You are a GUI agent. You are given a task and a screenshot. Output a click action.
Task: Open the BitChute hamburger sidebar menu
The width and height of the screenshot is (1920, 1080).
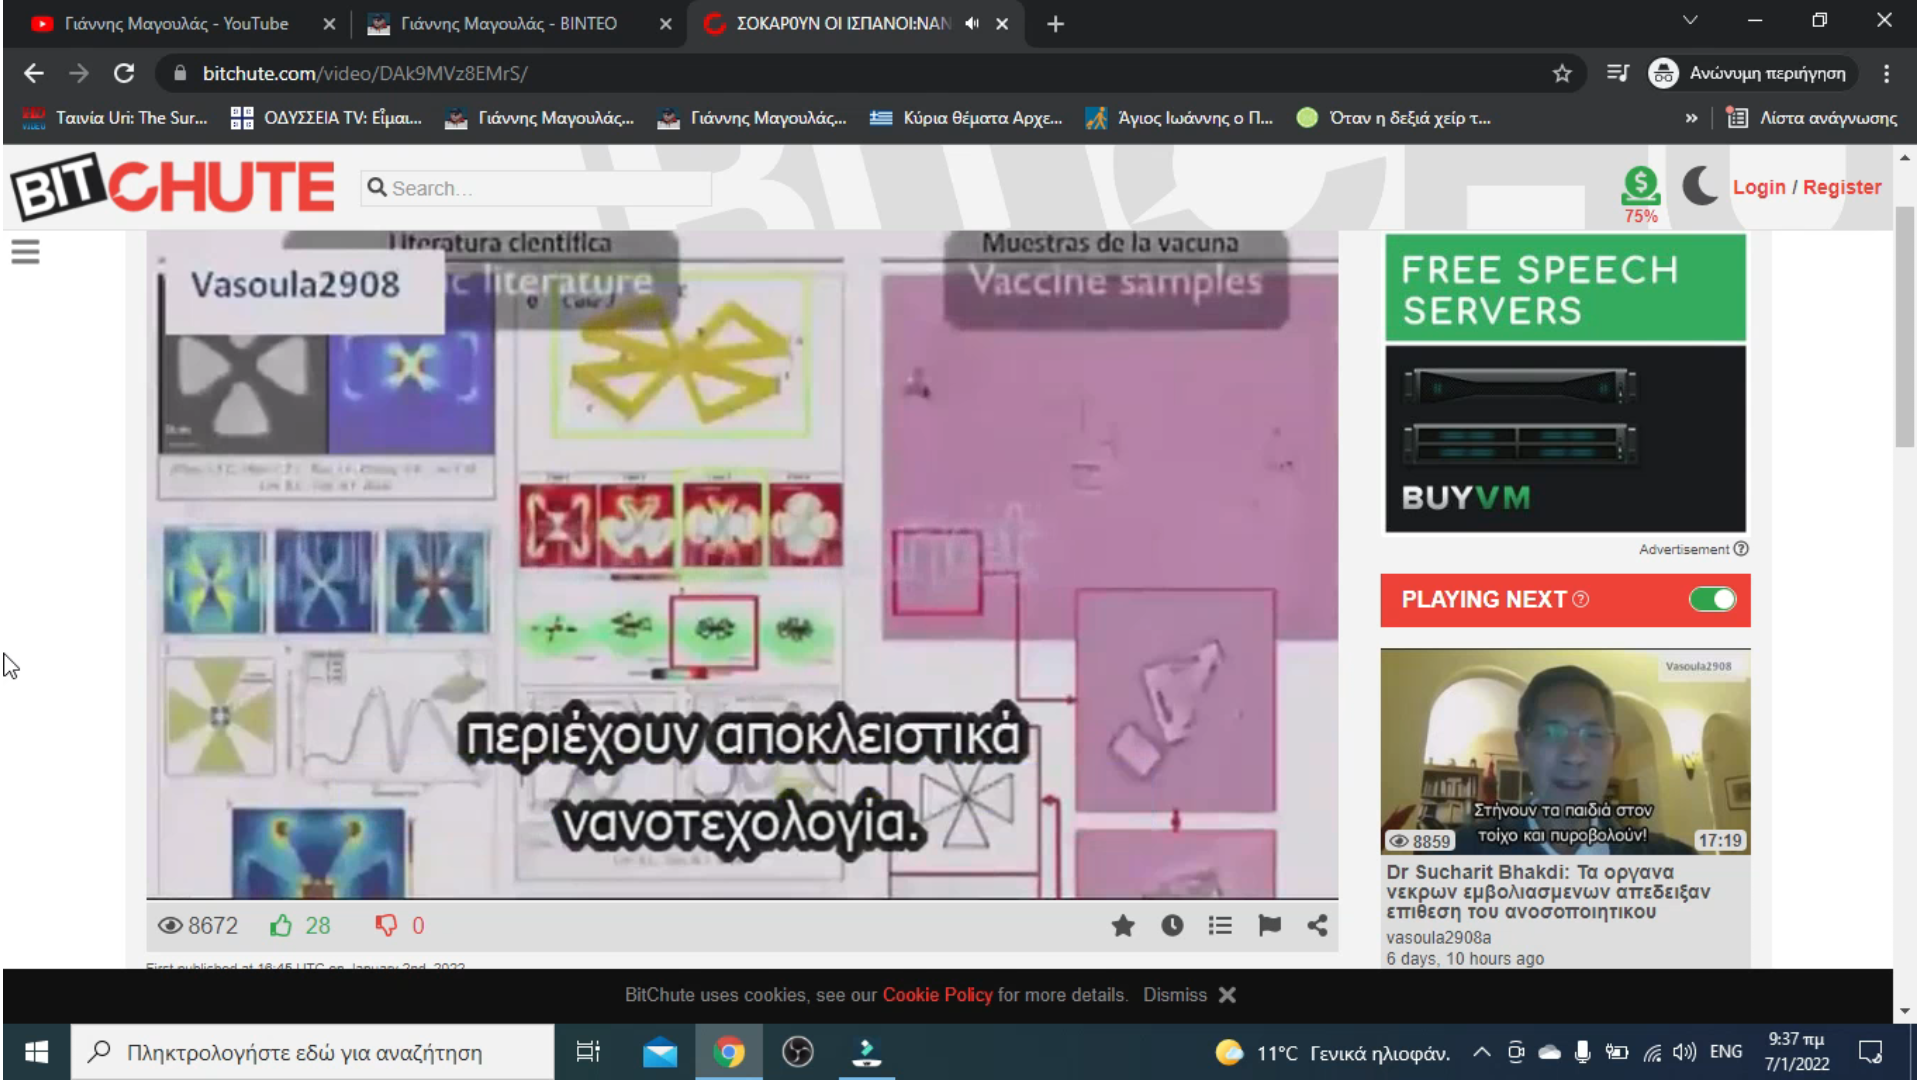pos(26,252)
